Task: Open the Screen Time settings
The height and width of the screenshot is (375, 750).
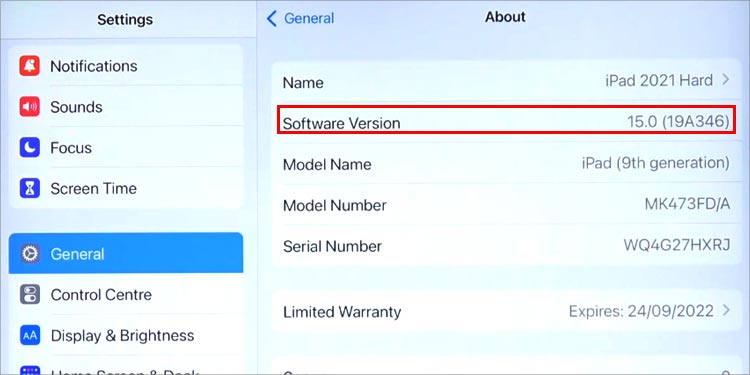Action: pyautogui.click(x=126, y=188)
